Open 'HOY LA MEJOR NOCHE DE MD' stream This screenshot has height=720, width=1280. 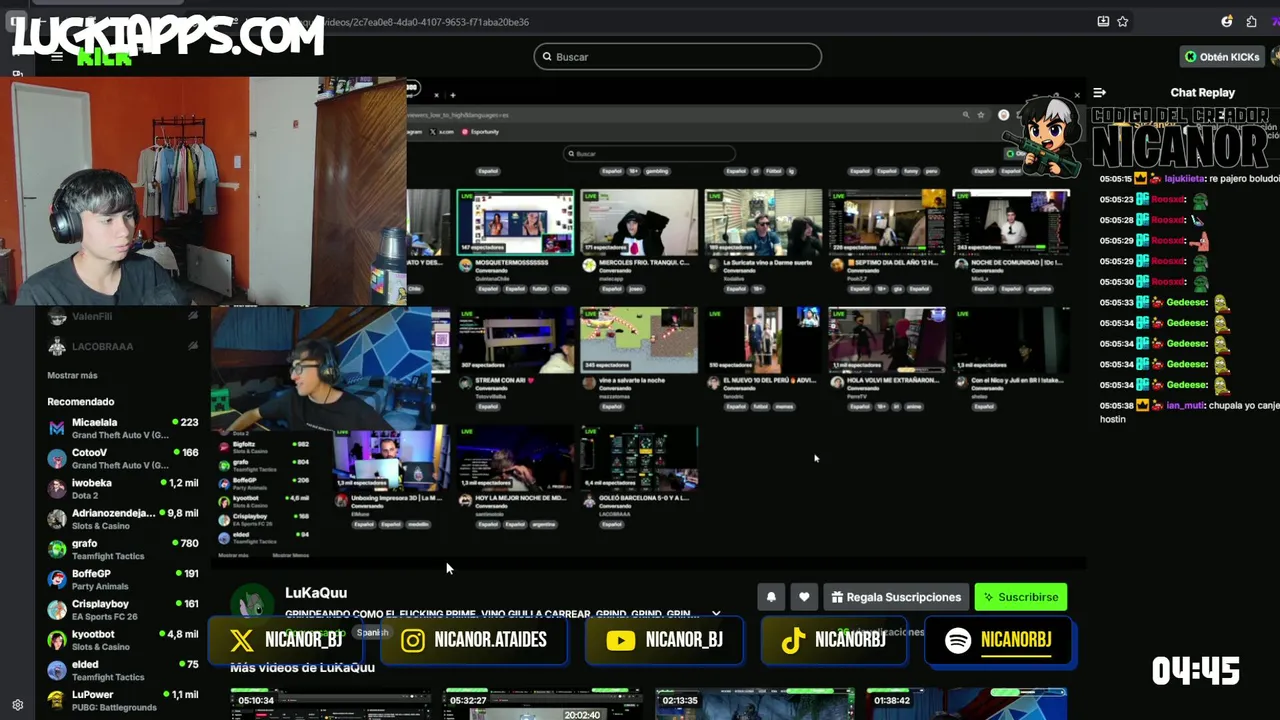click(x=515, y=458)
